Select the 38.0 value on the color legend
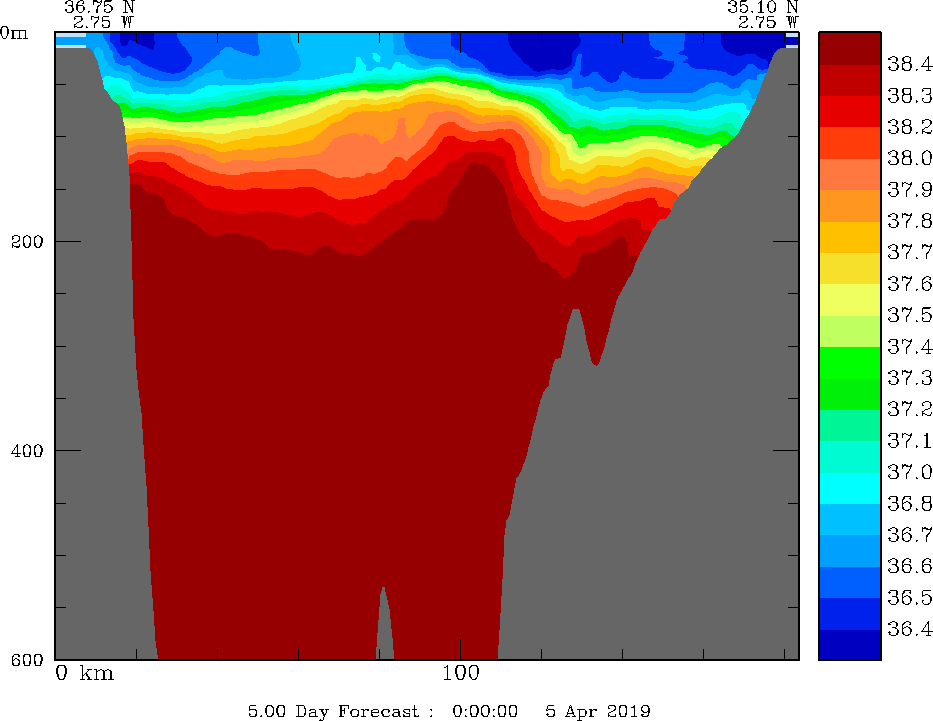 (909, 158)
